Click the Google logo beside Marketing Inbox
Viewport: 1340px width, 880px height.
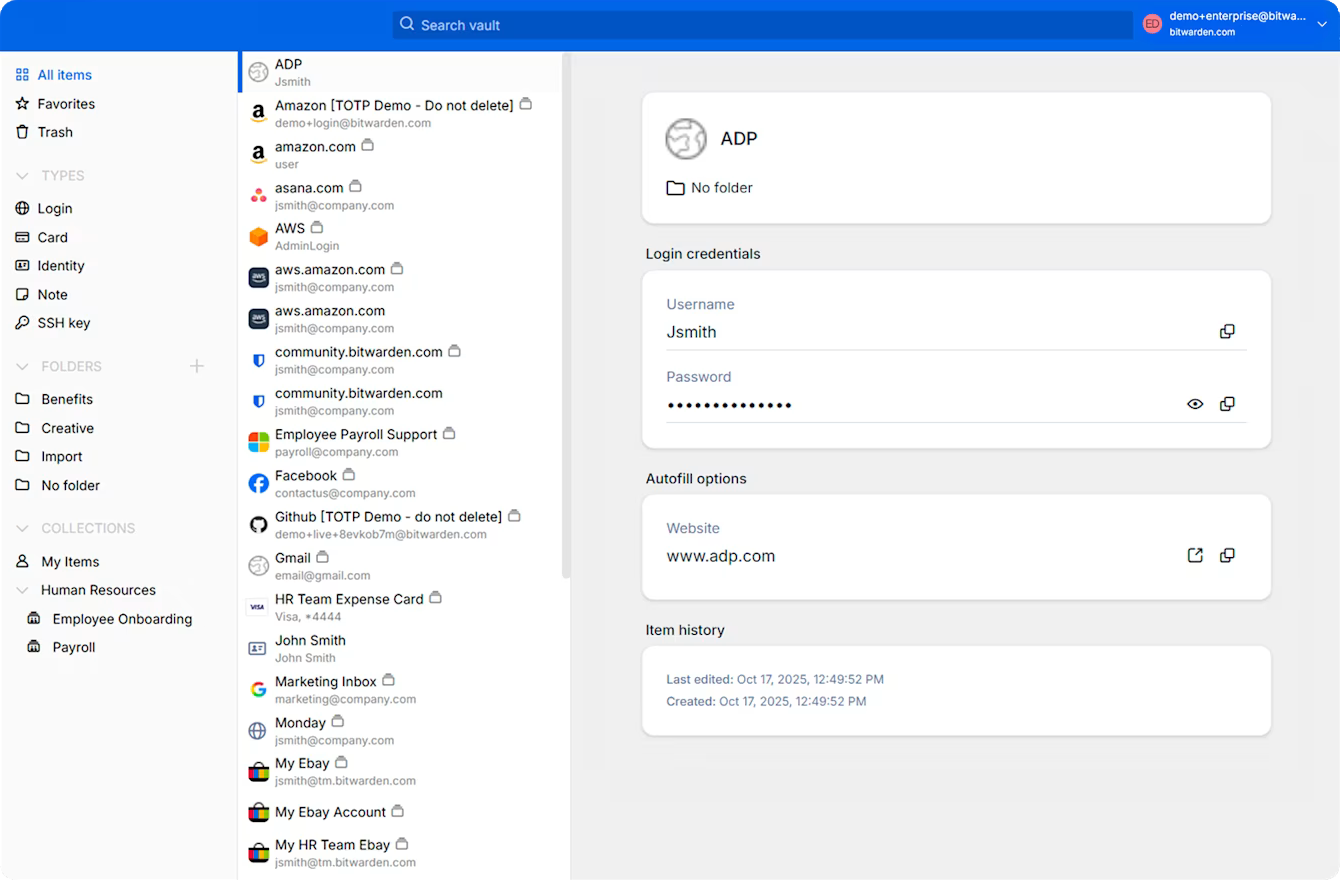(x=258, y=689)
